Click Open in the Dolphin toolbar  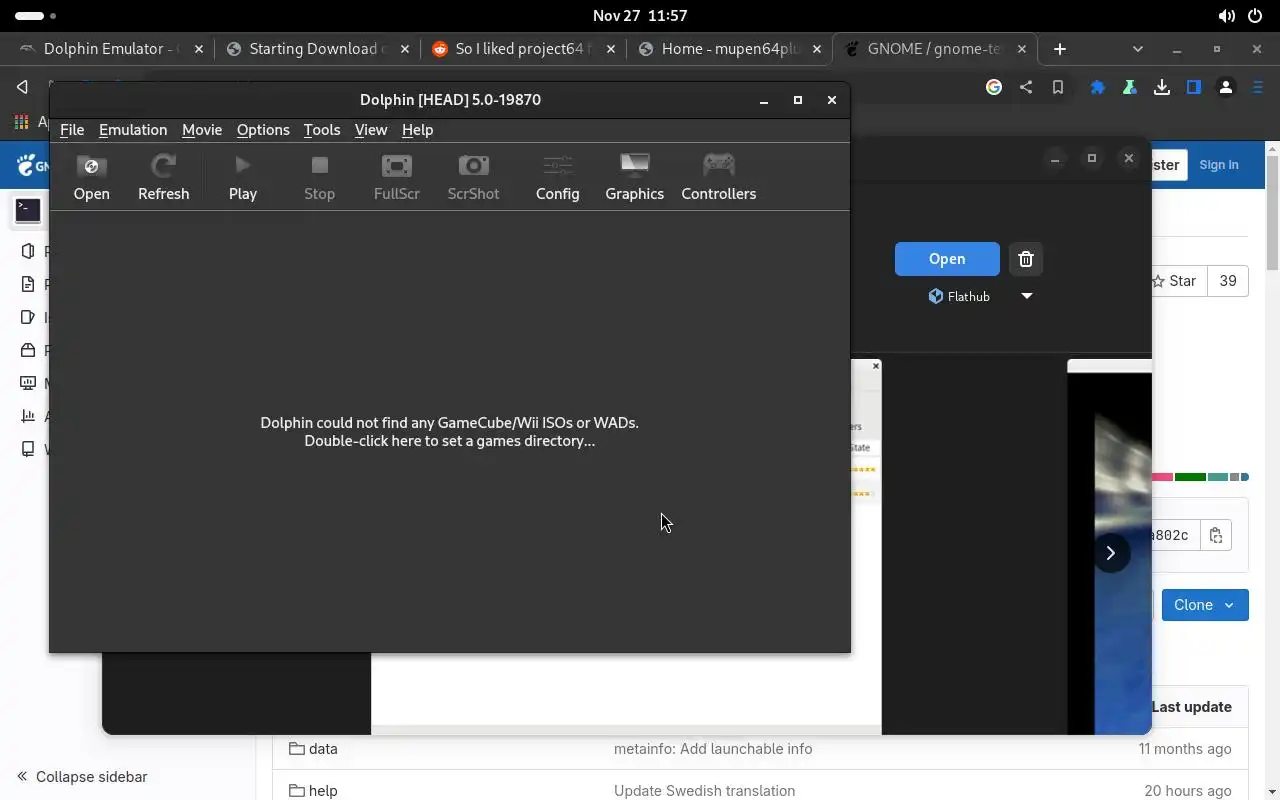point(91,178)
